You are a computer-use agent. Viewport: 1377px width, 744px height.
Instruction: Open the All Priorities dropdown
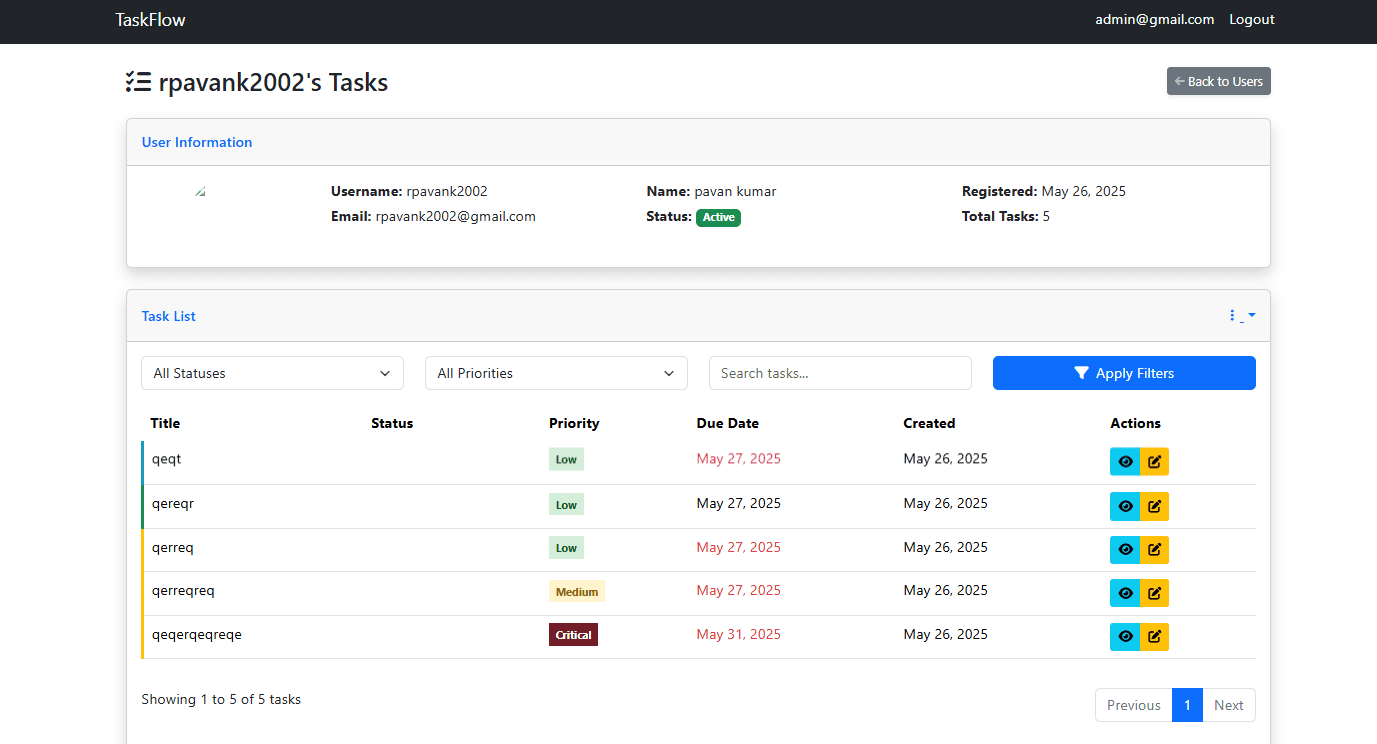556,372
